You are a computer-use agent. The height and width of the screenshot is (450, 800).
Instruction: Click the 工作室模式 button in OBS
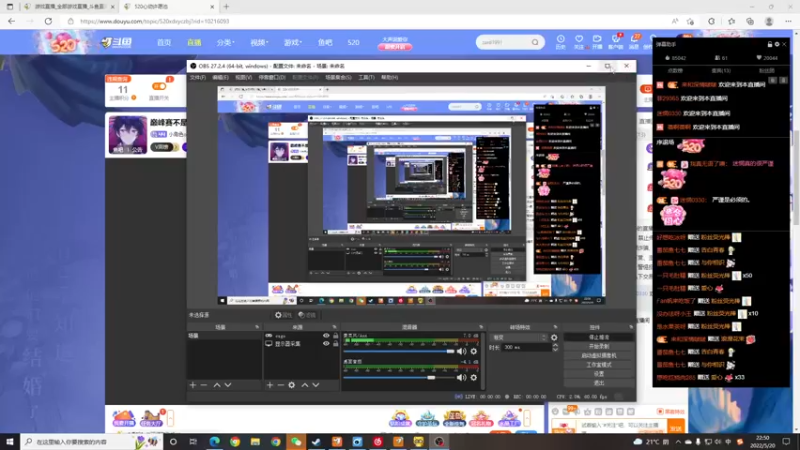pos(599,365)
